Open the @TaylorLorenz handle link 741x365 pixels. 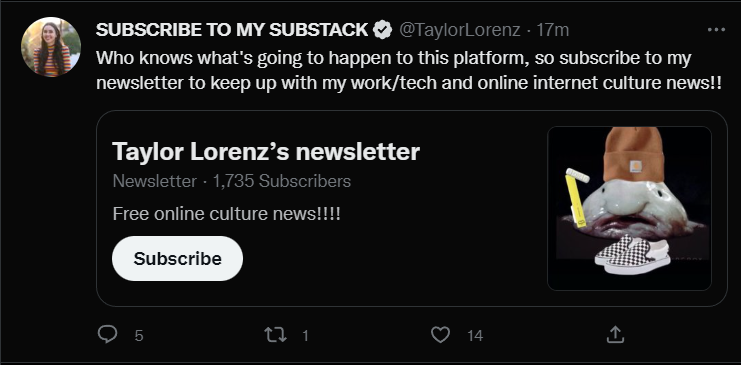click(459, 30)
